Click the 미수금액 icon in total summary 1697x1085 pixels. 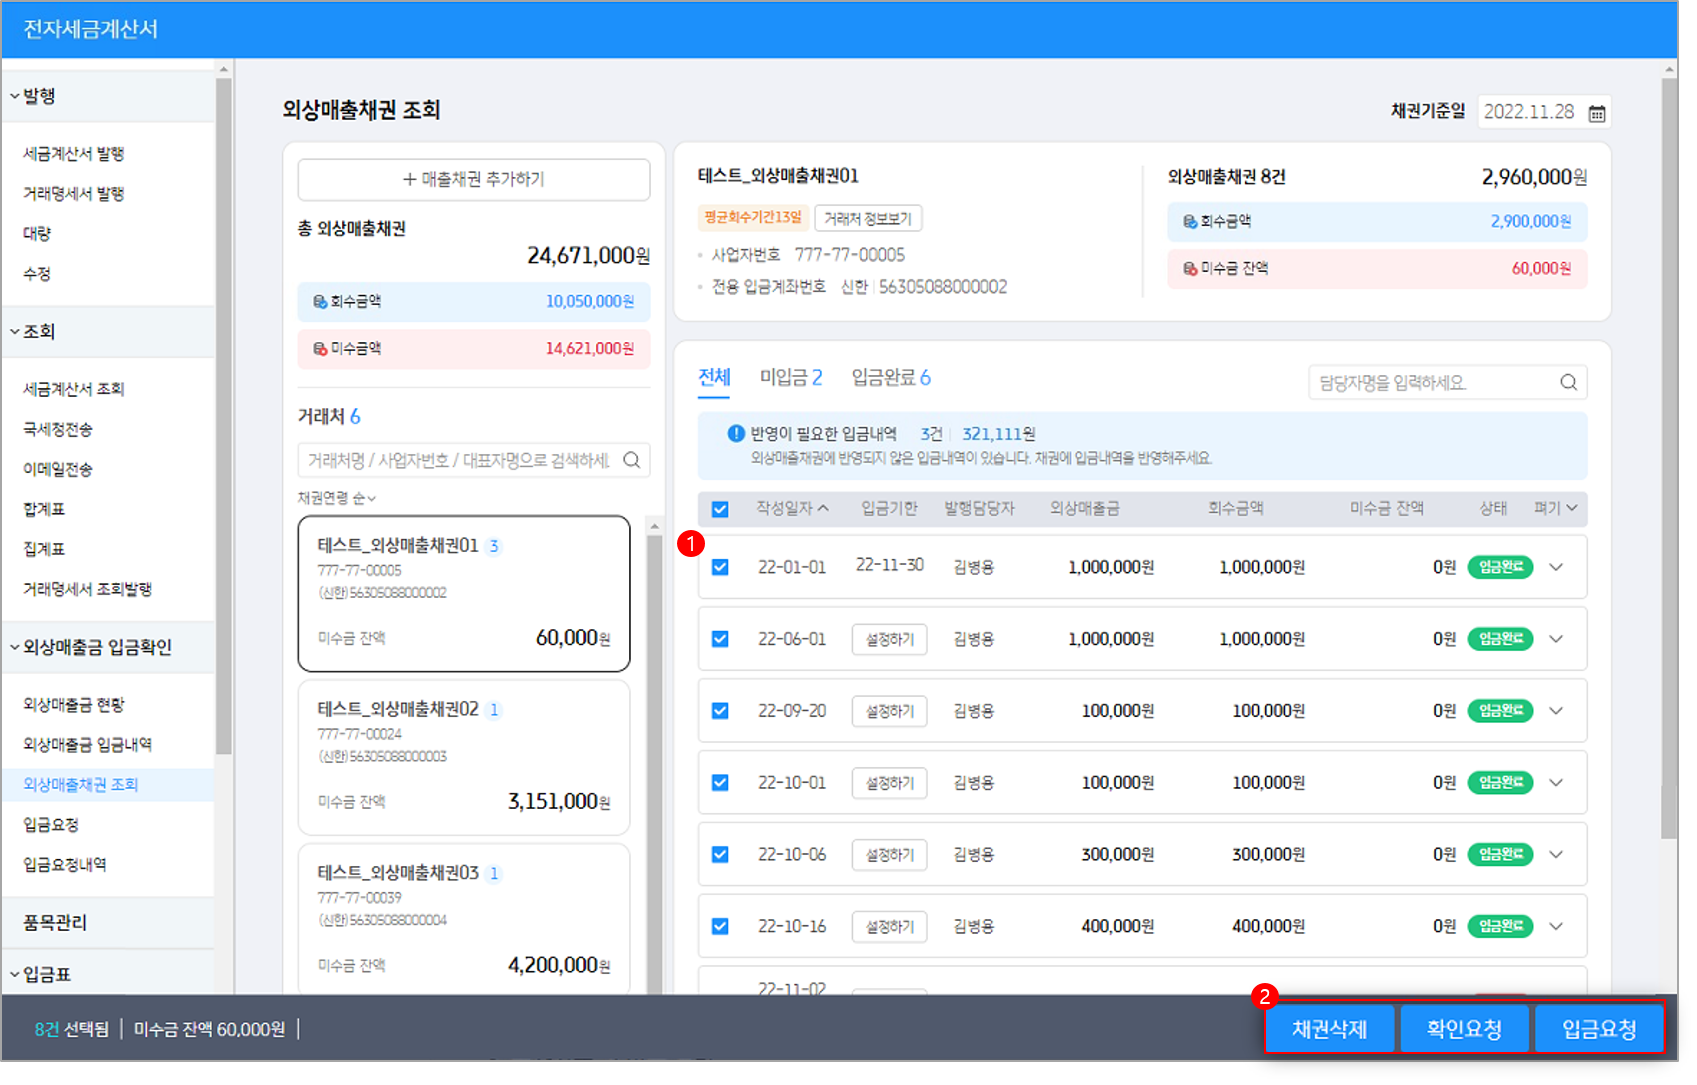point(320,348)
